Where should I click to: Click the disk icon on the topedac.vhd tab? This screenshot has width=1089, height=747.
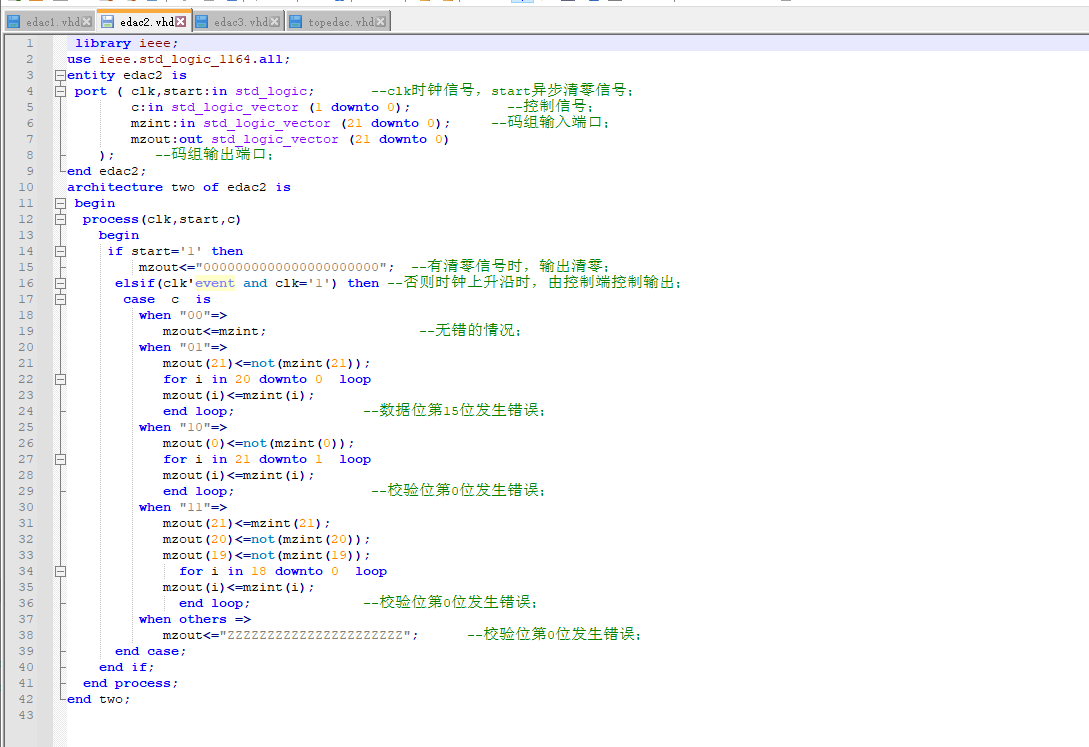tap(295, 22)
